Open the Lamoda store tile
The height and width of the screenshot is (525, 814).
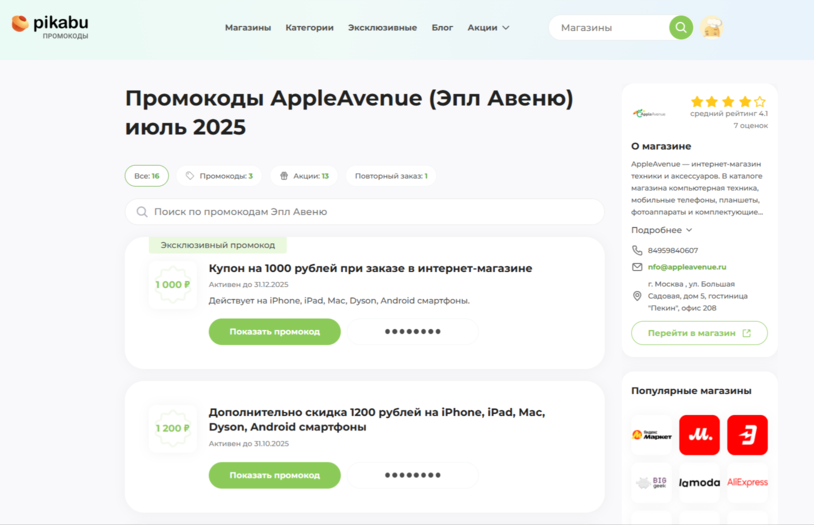[x=699, y=482]
